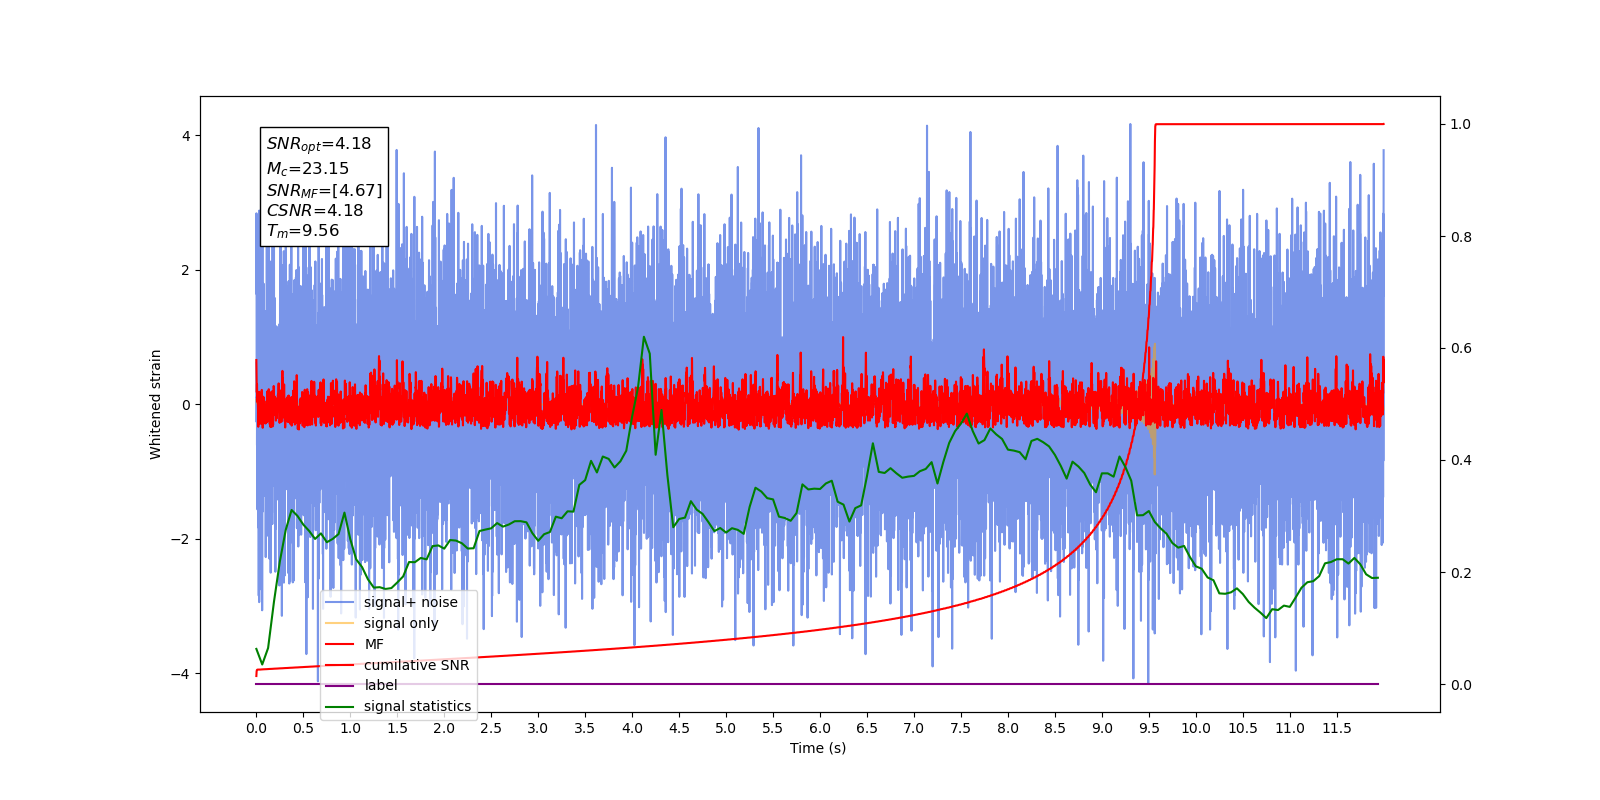
Task: Click the left-axis tick label −4
Action: (181, 674)
